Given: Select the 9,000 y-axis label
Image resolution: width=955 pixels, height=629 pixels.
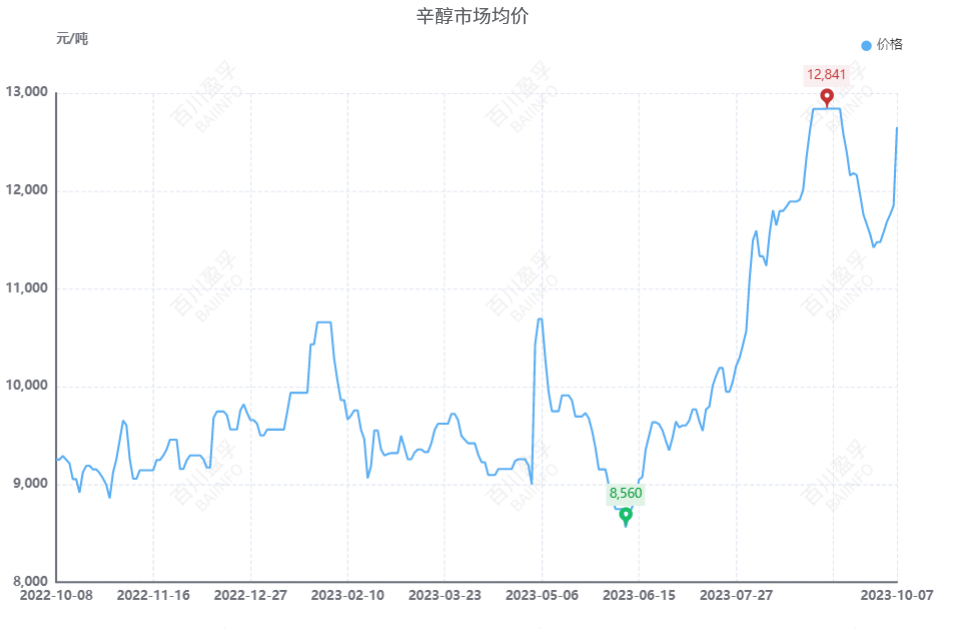Looking at the screenshot, I should click(30, 484).
